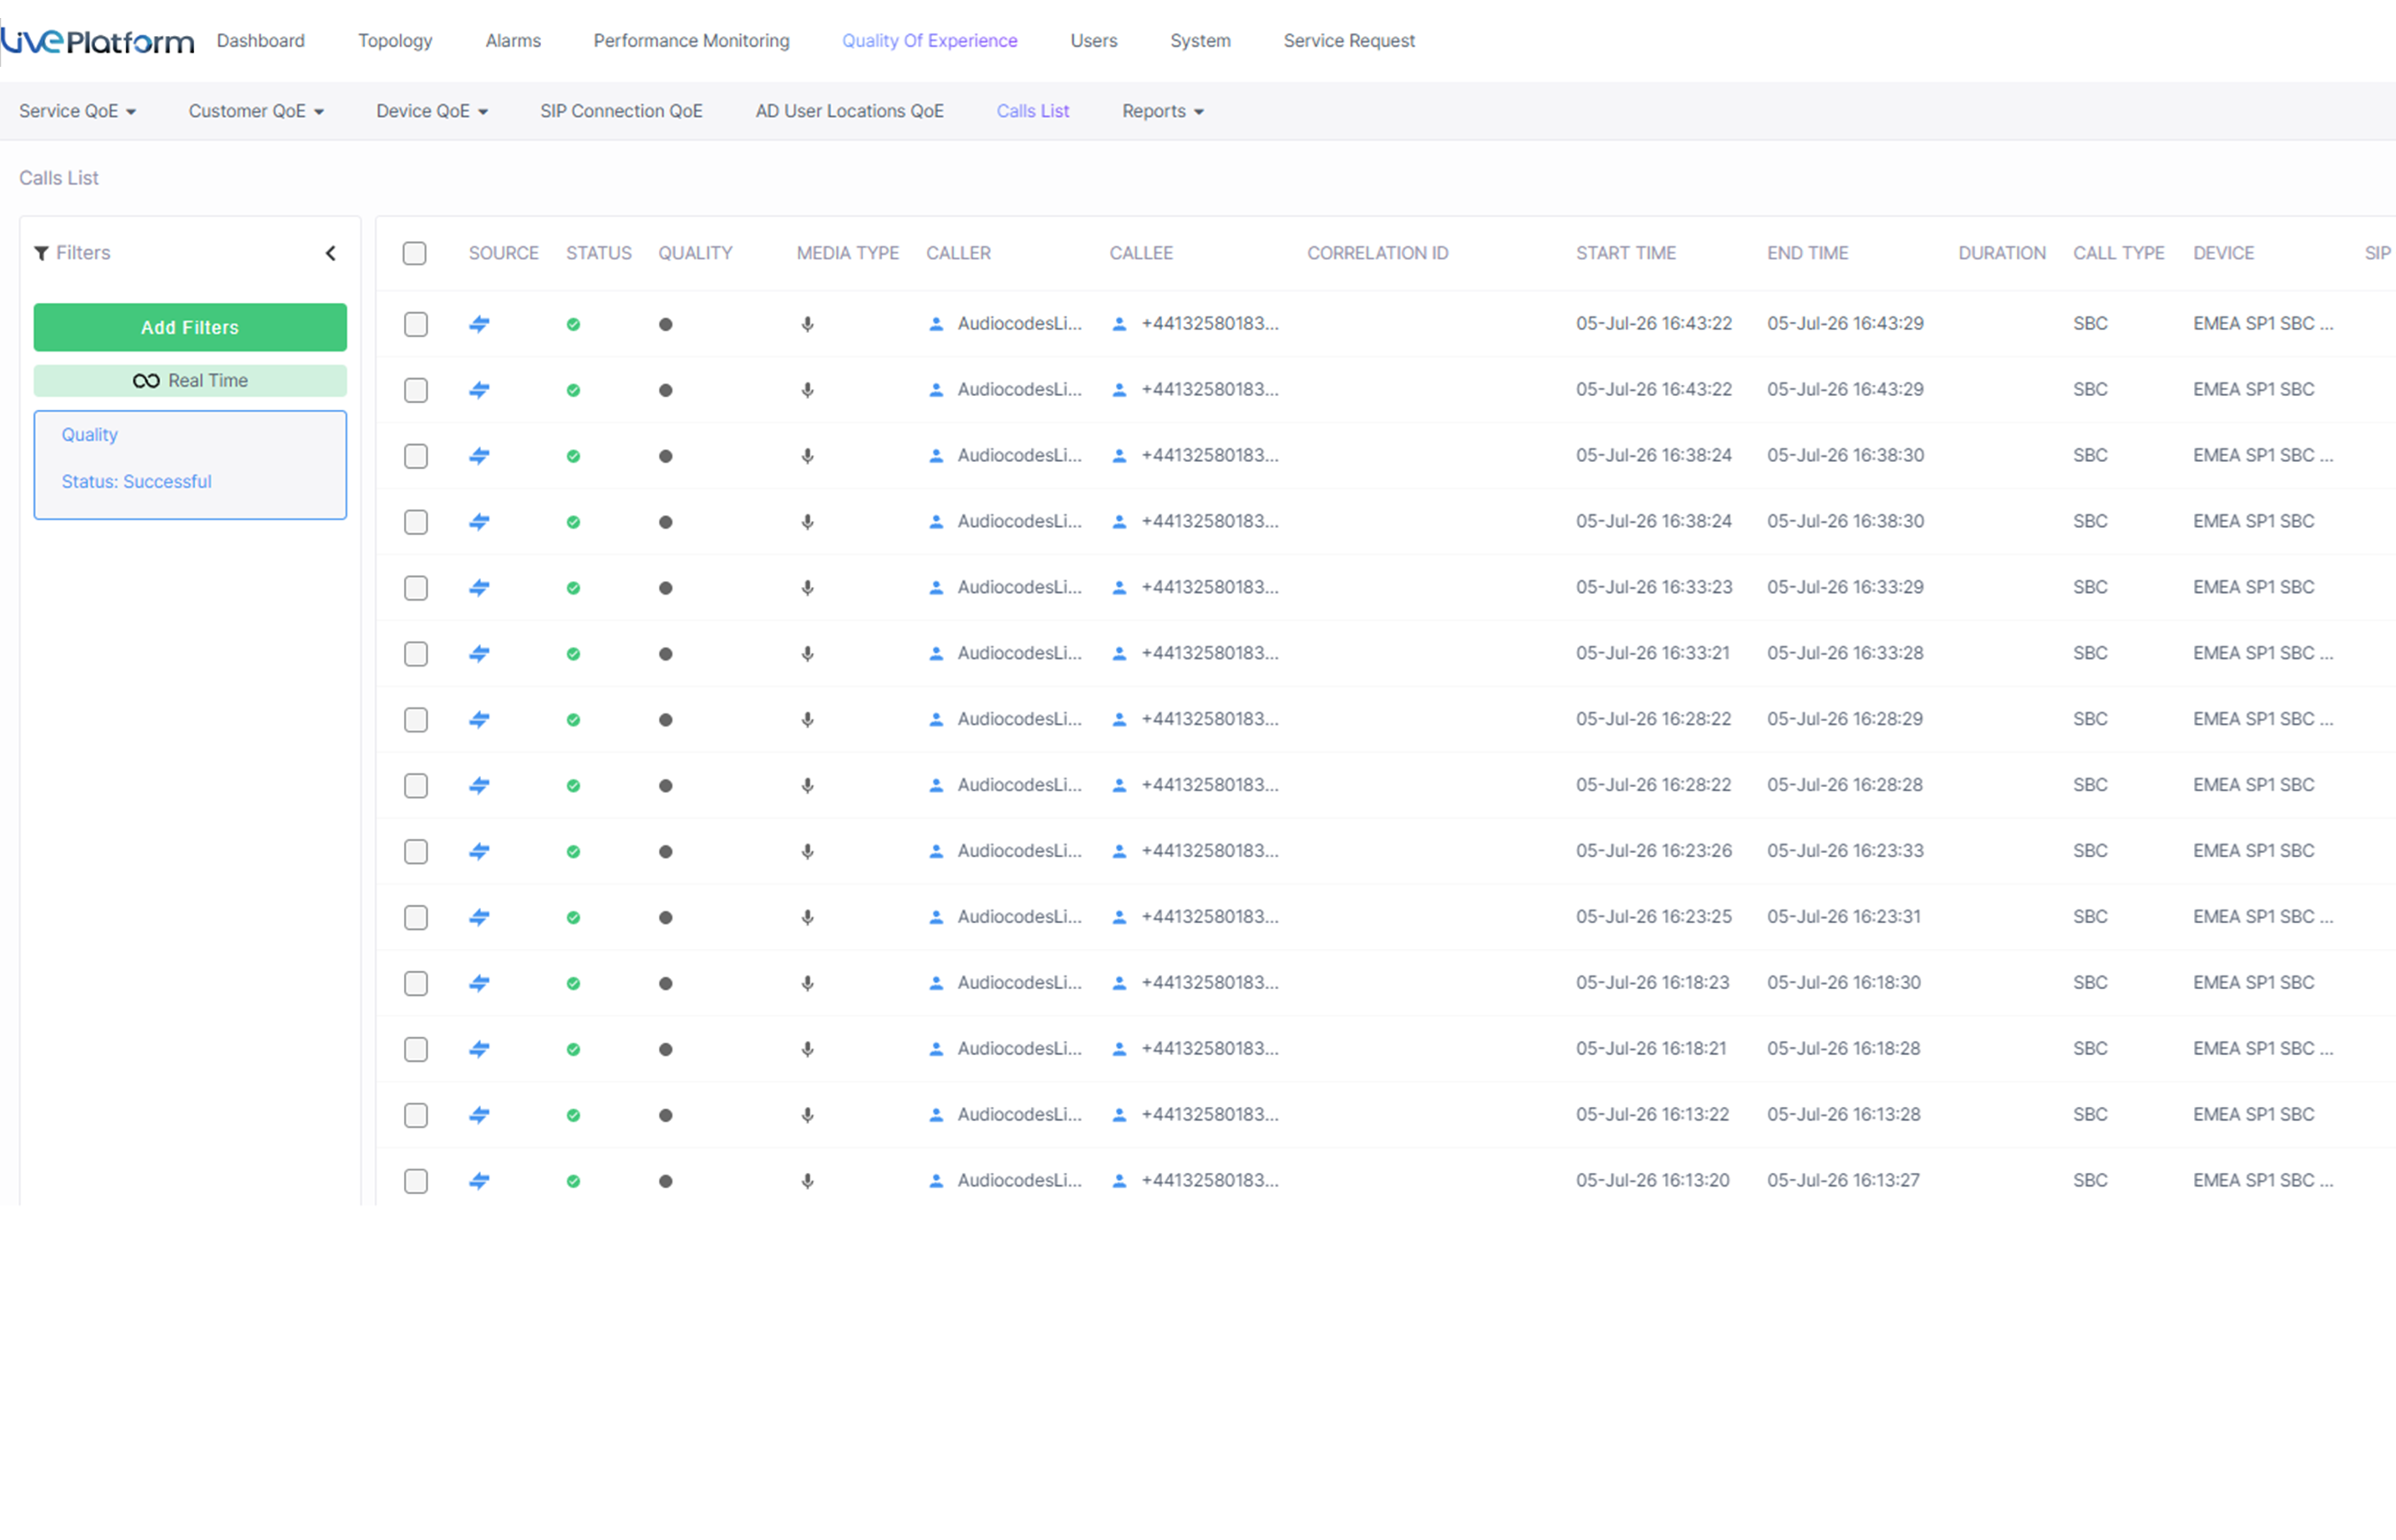Click the microphone icon for call ending 16:38:30 with EMEA SP1 SBC ...
The height and width of the screenshot is (1540, 2396).
(808, 522)
